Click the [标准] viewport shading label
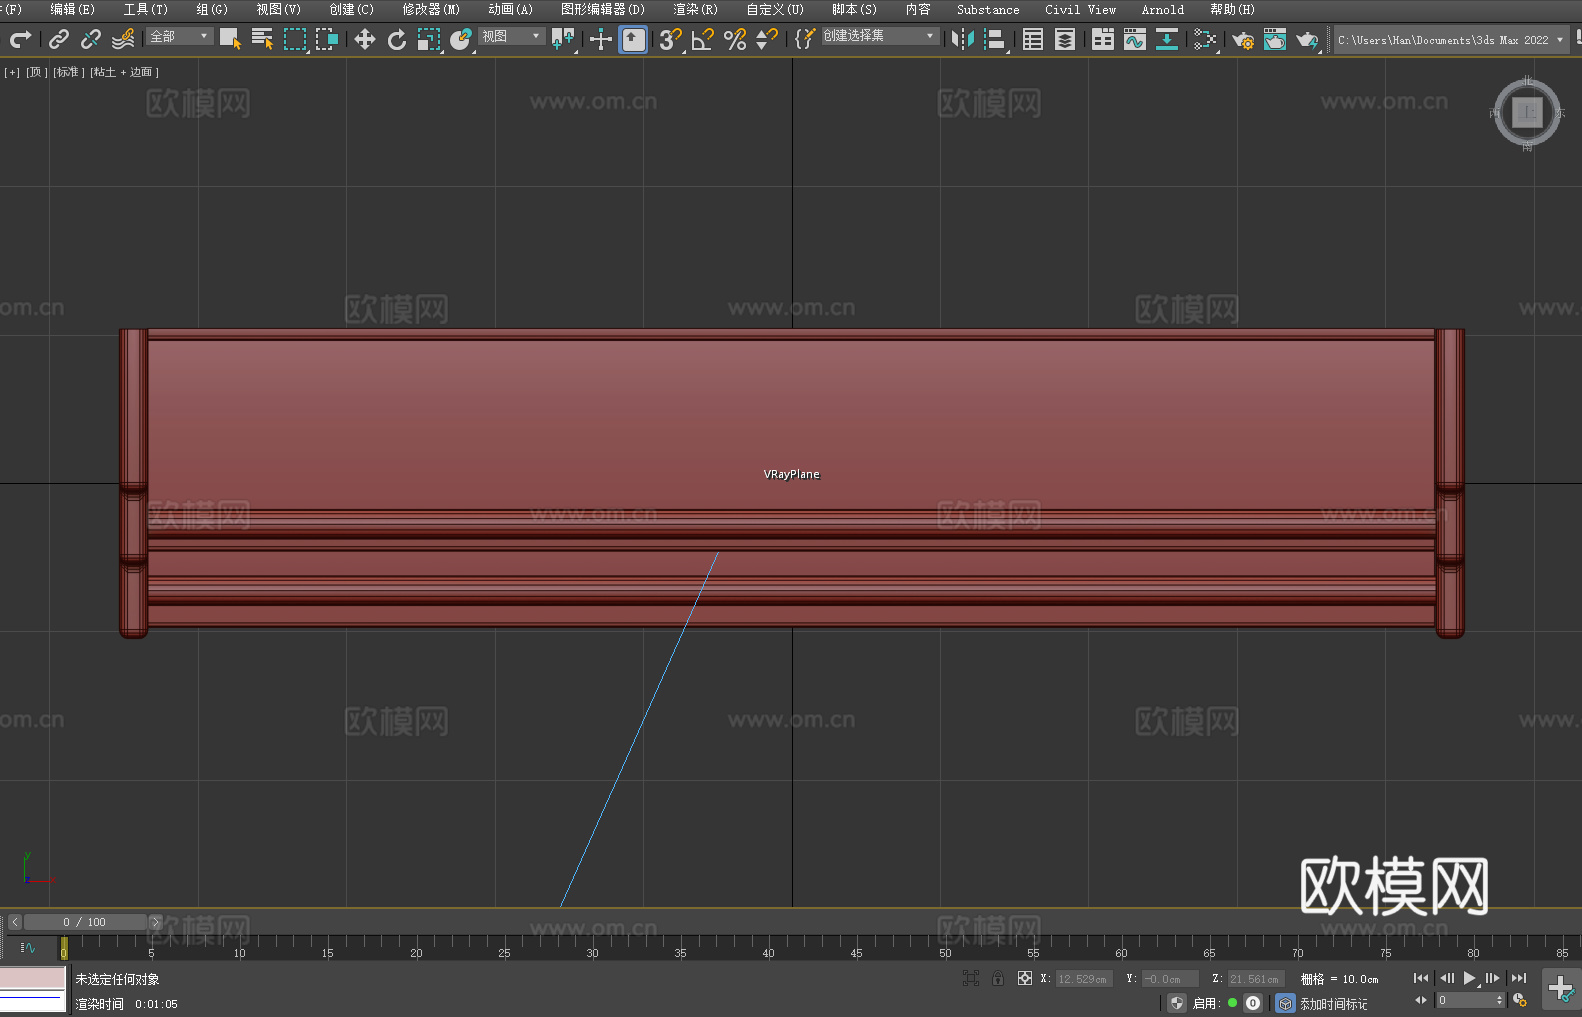1582x1017 pixels. pyautogui.click(x=69, y=72)
